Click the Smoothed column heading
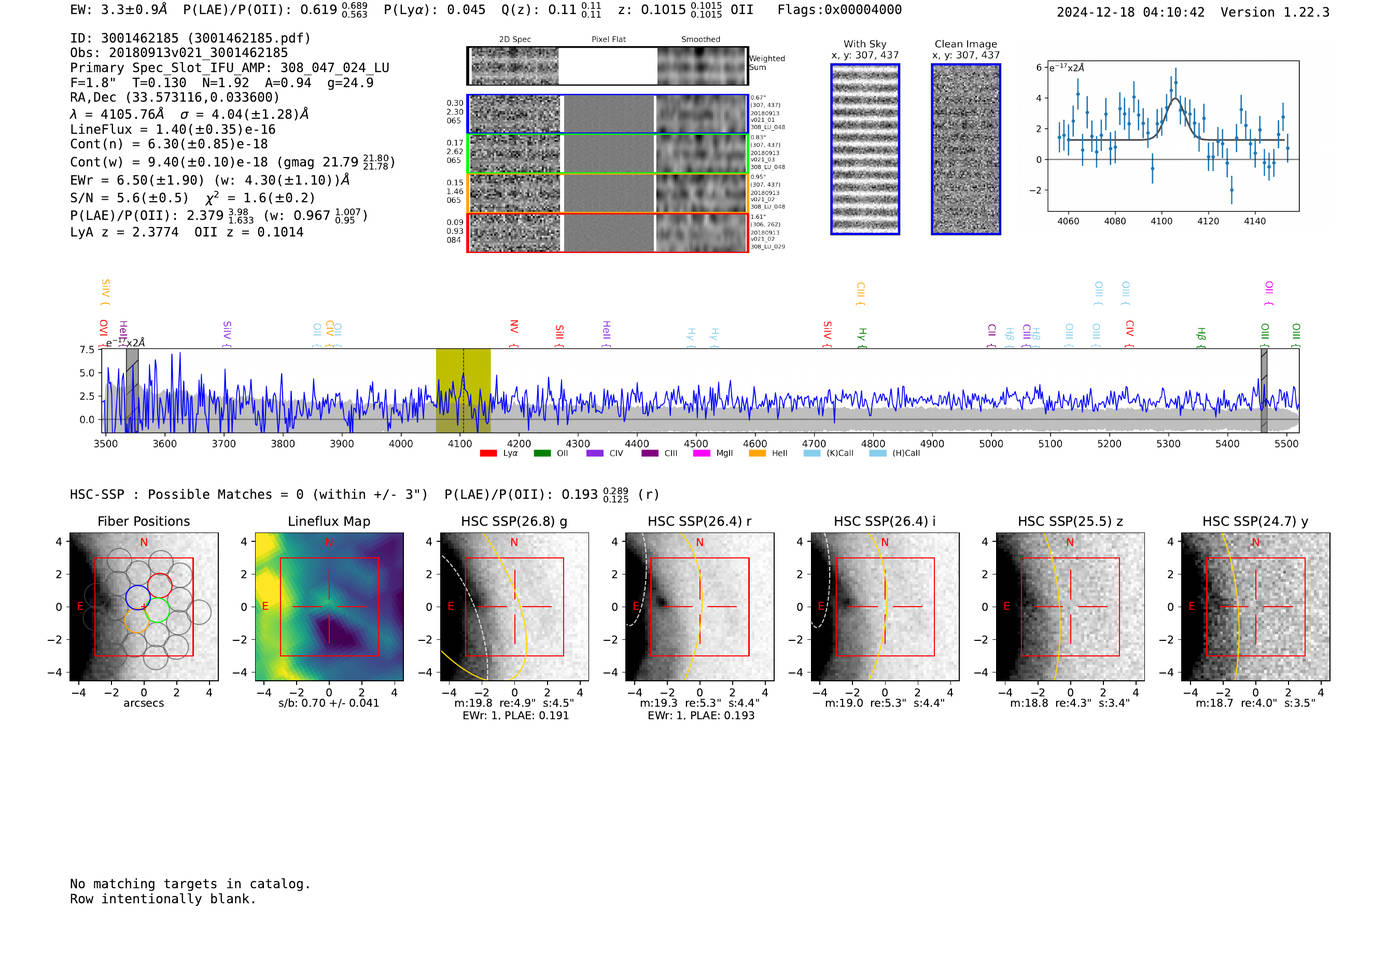This screenshot has width=1400, height=953. (x=701, y=39)
